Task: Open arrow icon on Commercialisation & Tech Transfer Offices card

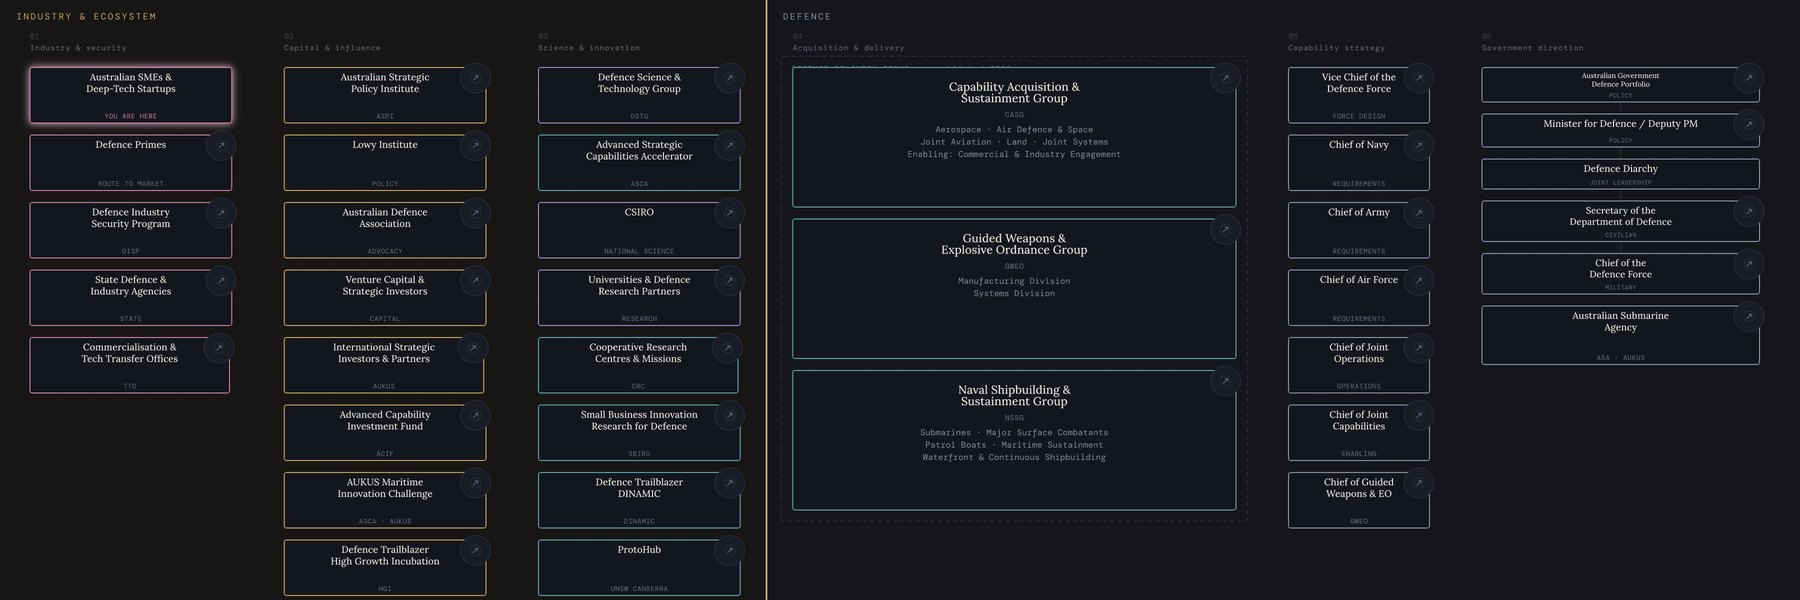Action: [219, 347]
